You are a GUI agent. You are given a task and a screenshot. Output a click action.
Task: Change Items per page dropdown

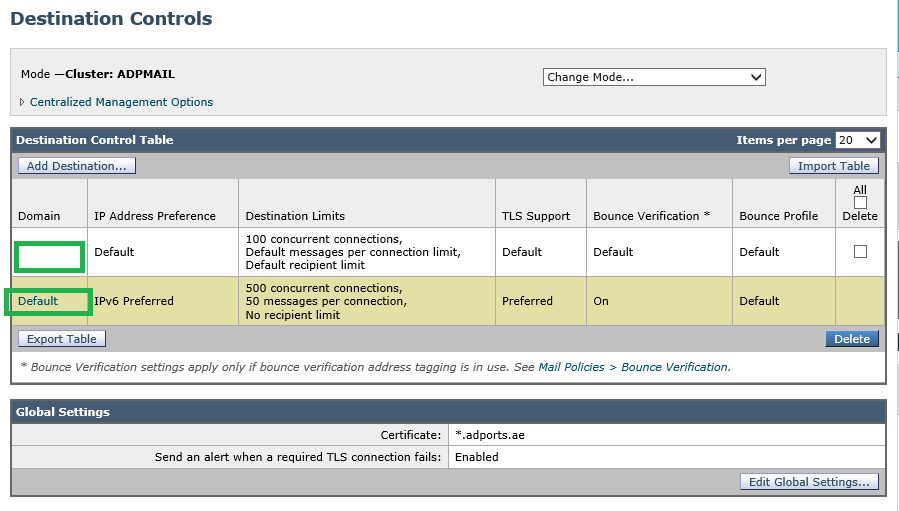coord(857,140)
